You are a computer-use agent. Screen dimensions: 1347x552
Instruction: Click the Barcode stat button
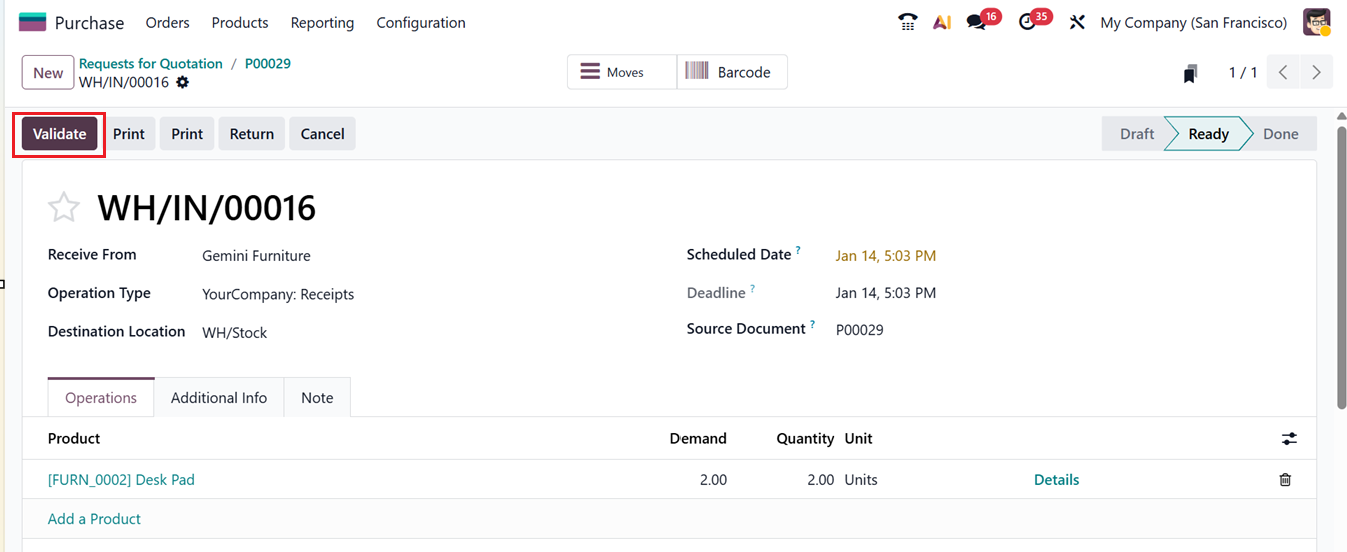click(x=732, y=72)
